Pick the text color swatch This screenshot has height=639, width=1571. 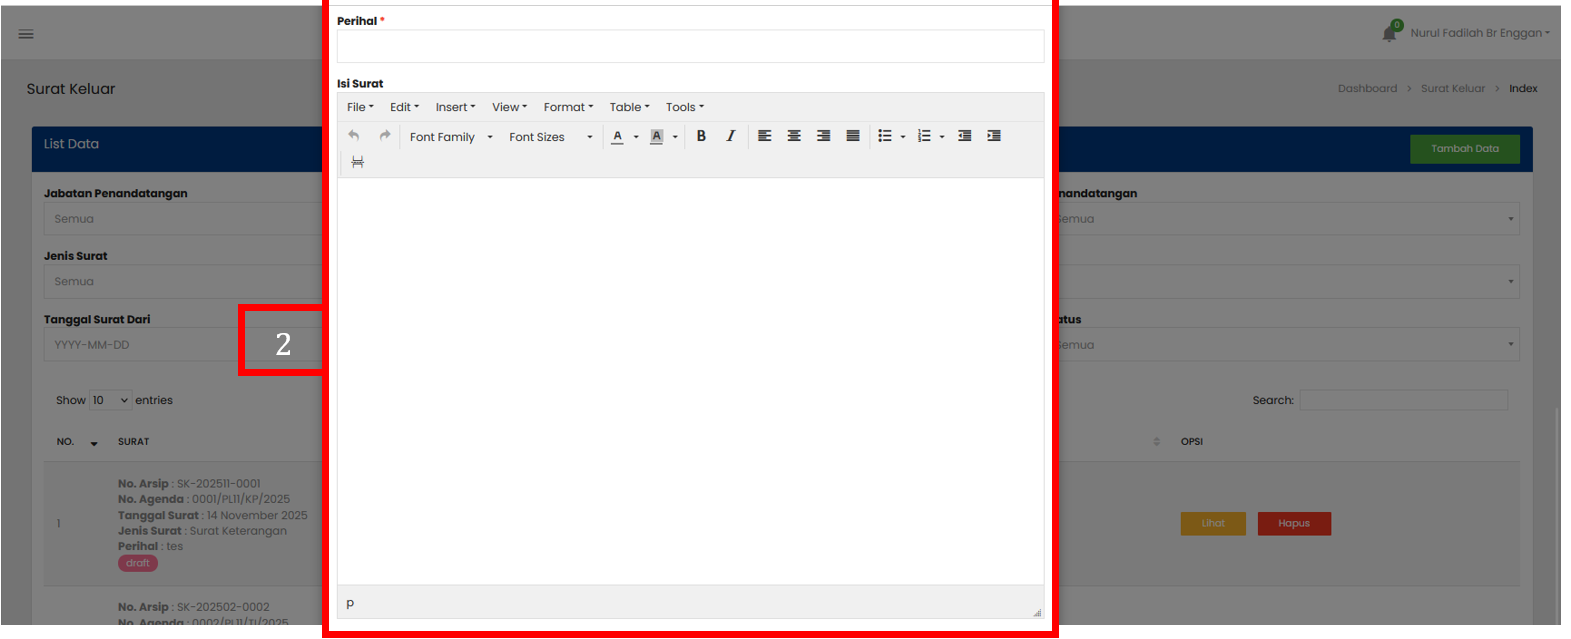coord(617,137)
